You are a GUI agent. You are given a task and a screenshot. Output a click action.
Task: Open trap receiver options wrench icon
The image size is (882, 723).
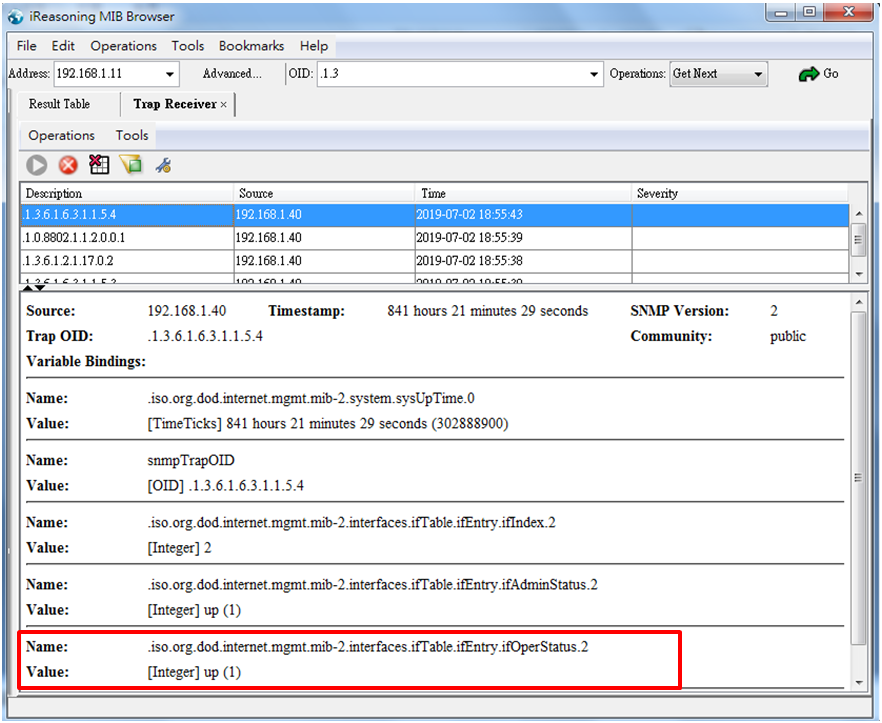pyautogui.click(x=163, y=165)
